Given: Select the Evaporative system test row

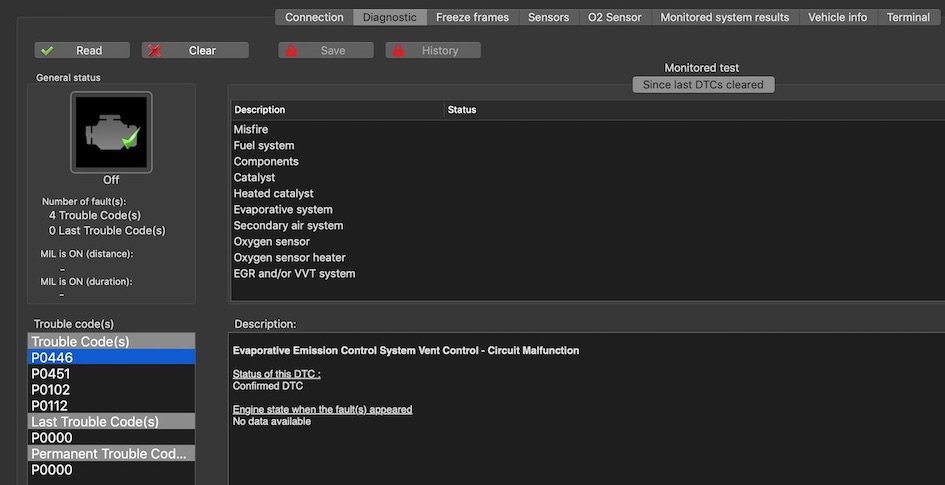Looking at the screenshot, I should click(283, 210).
